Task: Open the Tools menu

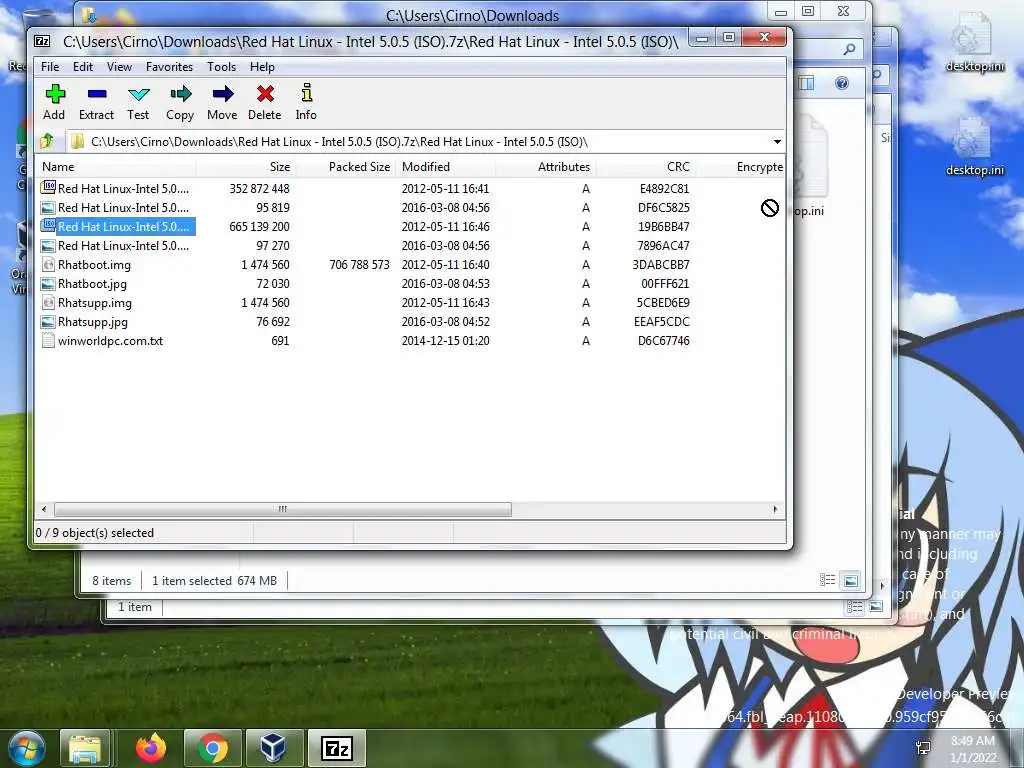Action: pyautogui.click(x=221, y=67)
